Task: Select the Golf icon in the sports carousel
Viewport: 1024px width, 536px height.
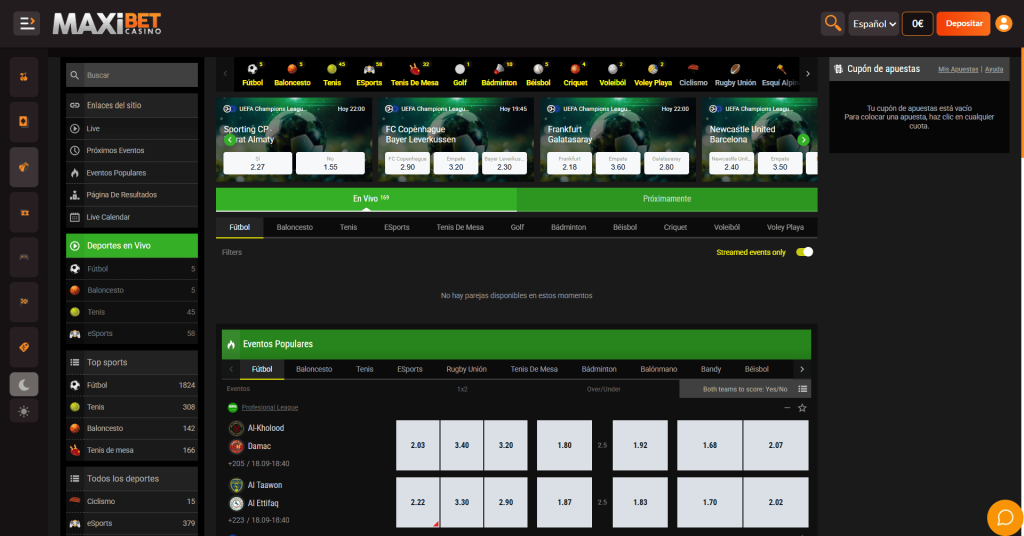Action: click(x=460, y=74)
